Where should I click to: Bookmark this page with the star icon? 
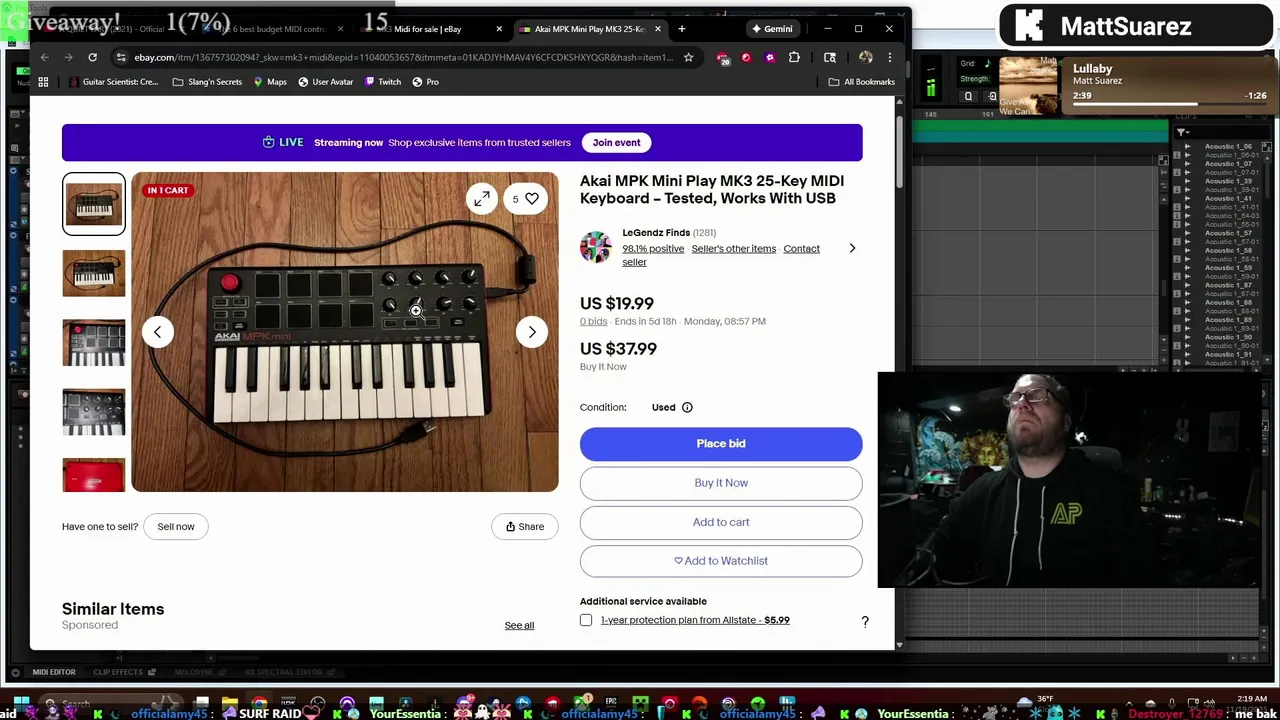688,57
